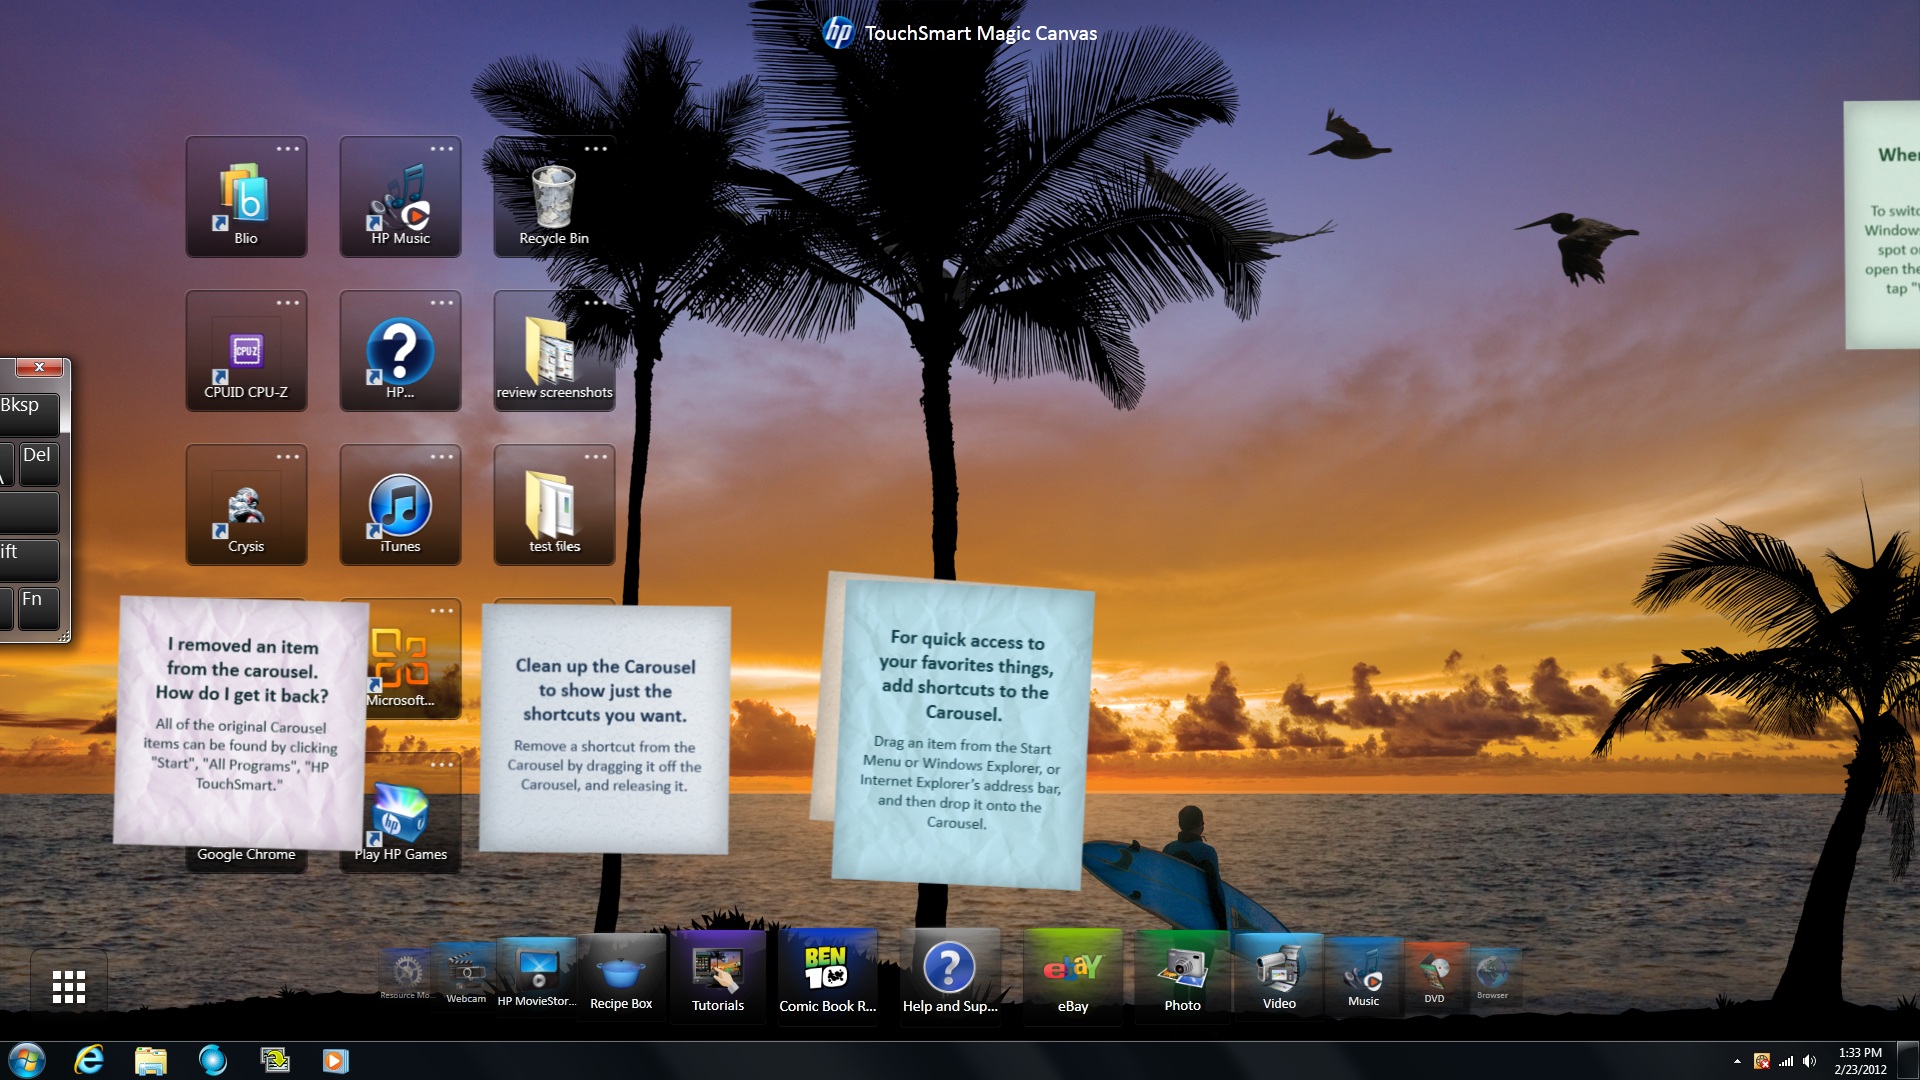This screenshot has height=1080, width=1920.
Task: Open the Recycle Bin tile
Action: click(x=554, y=197)
